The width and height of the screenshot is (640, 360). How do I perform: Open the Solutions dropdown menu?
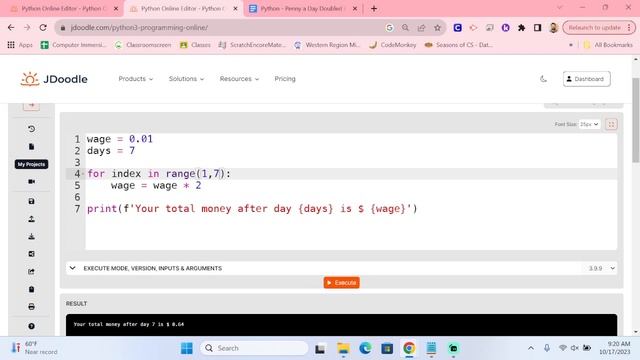pos(186,79)
